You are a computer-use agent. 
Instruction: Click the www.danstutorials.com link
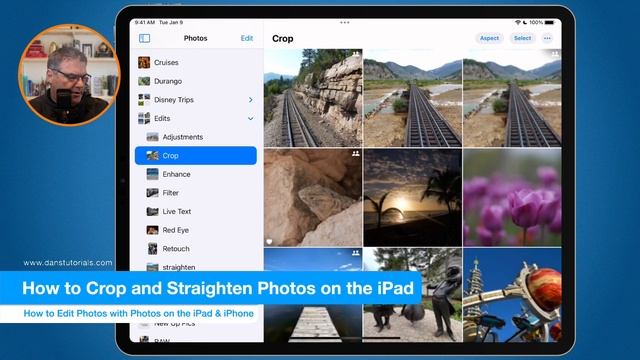pyautogui.click(x=68, y=263)
